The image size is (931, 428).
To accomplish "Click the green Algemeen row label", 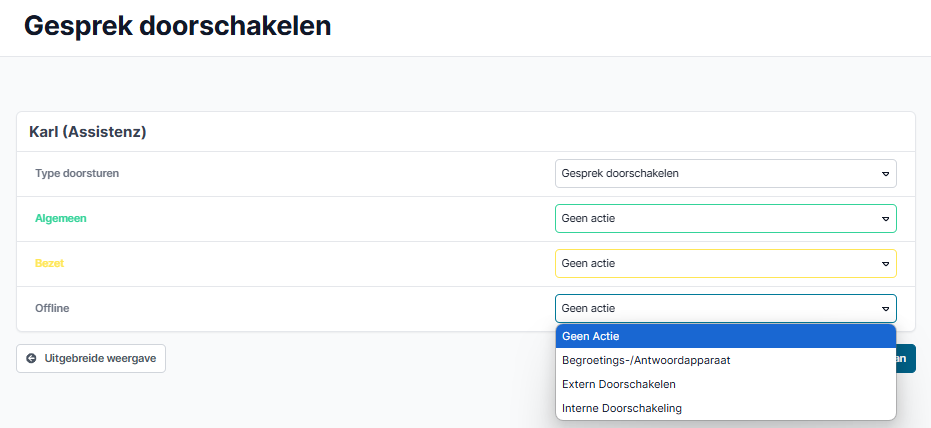I will 61,218.
